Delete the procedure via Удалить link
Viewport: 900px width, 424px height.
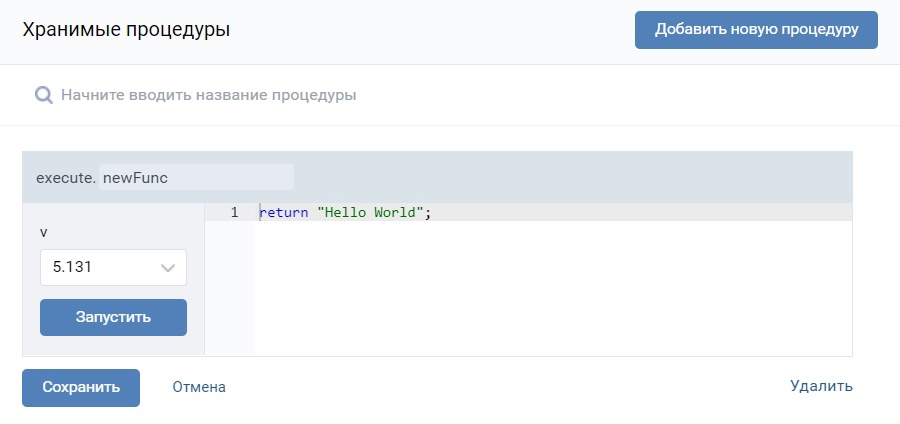[x=821, y=386]
